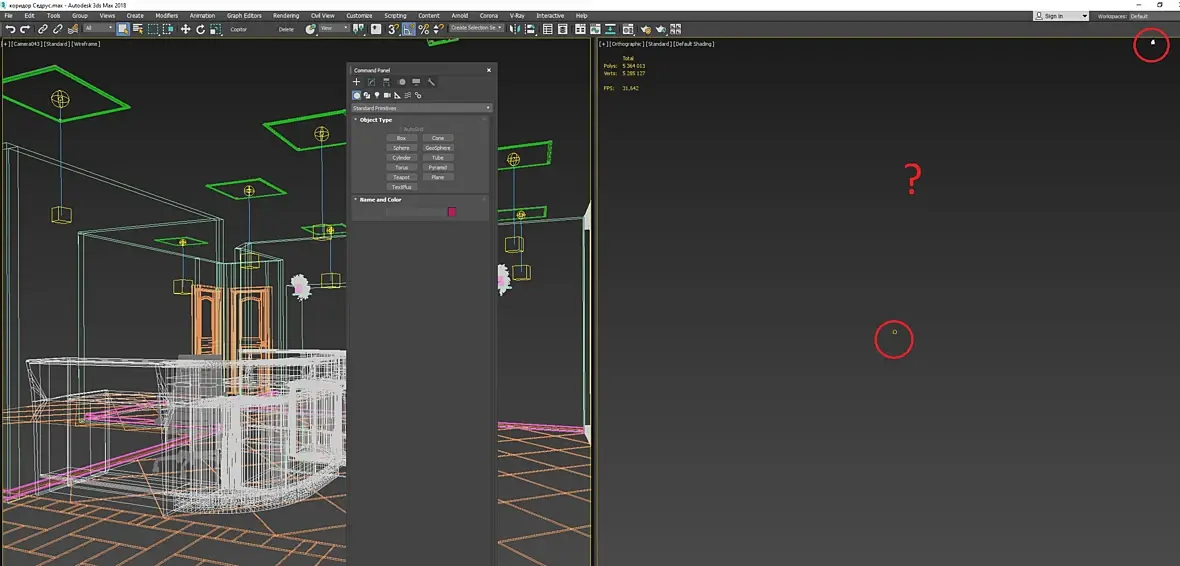The image size is (1180, 566).
Task: Select the Move transform tool
Action: [185, 30]
